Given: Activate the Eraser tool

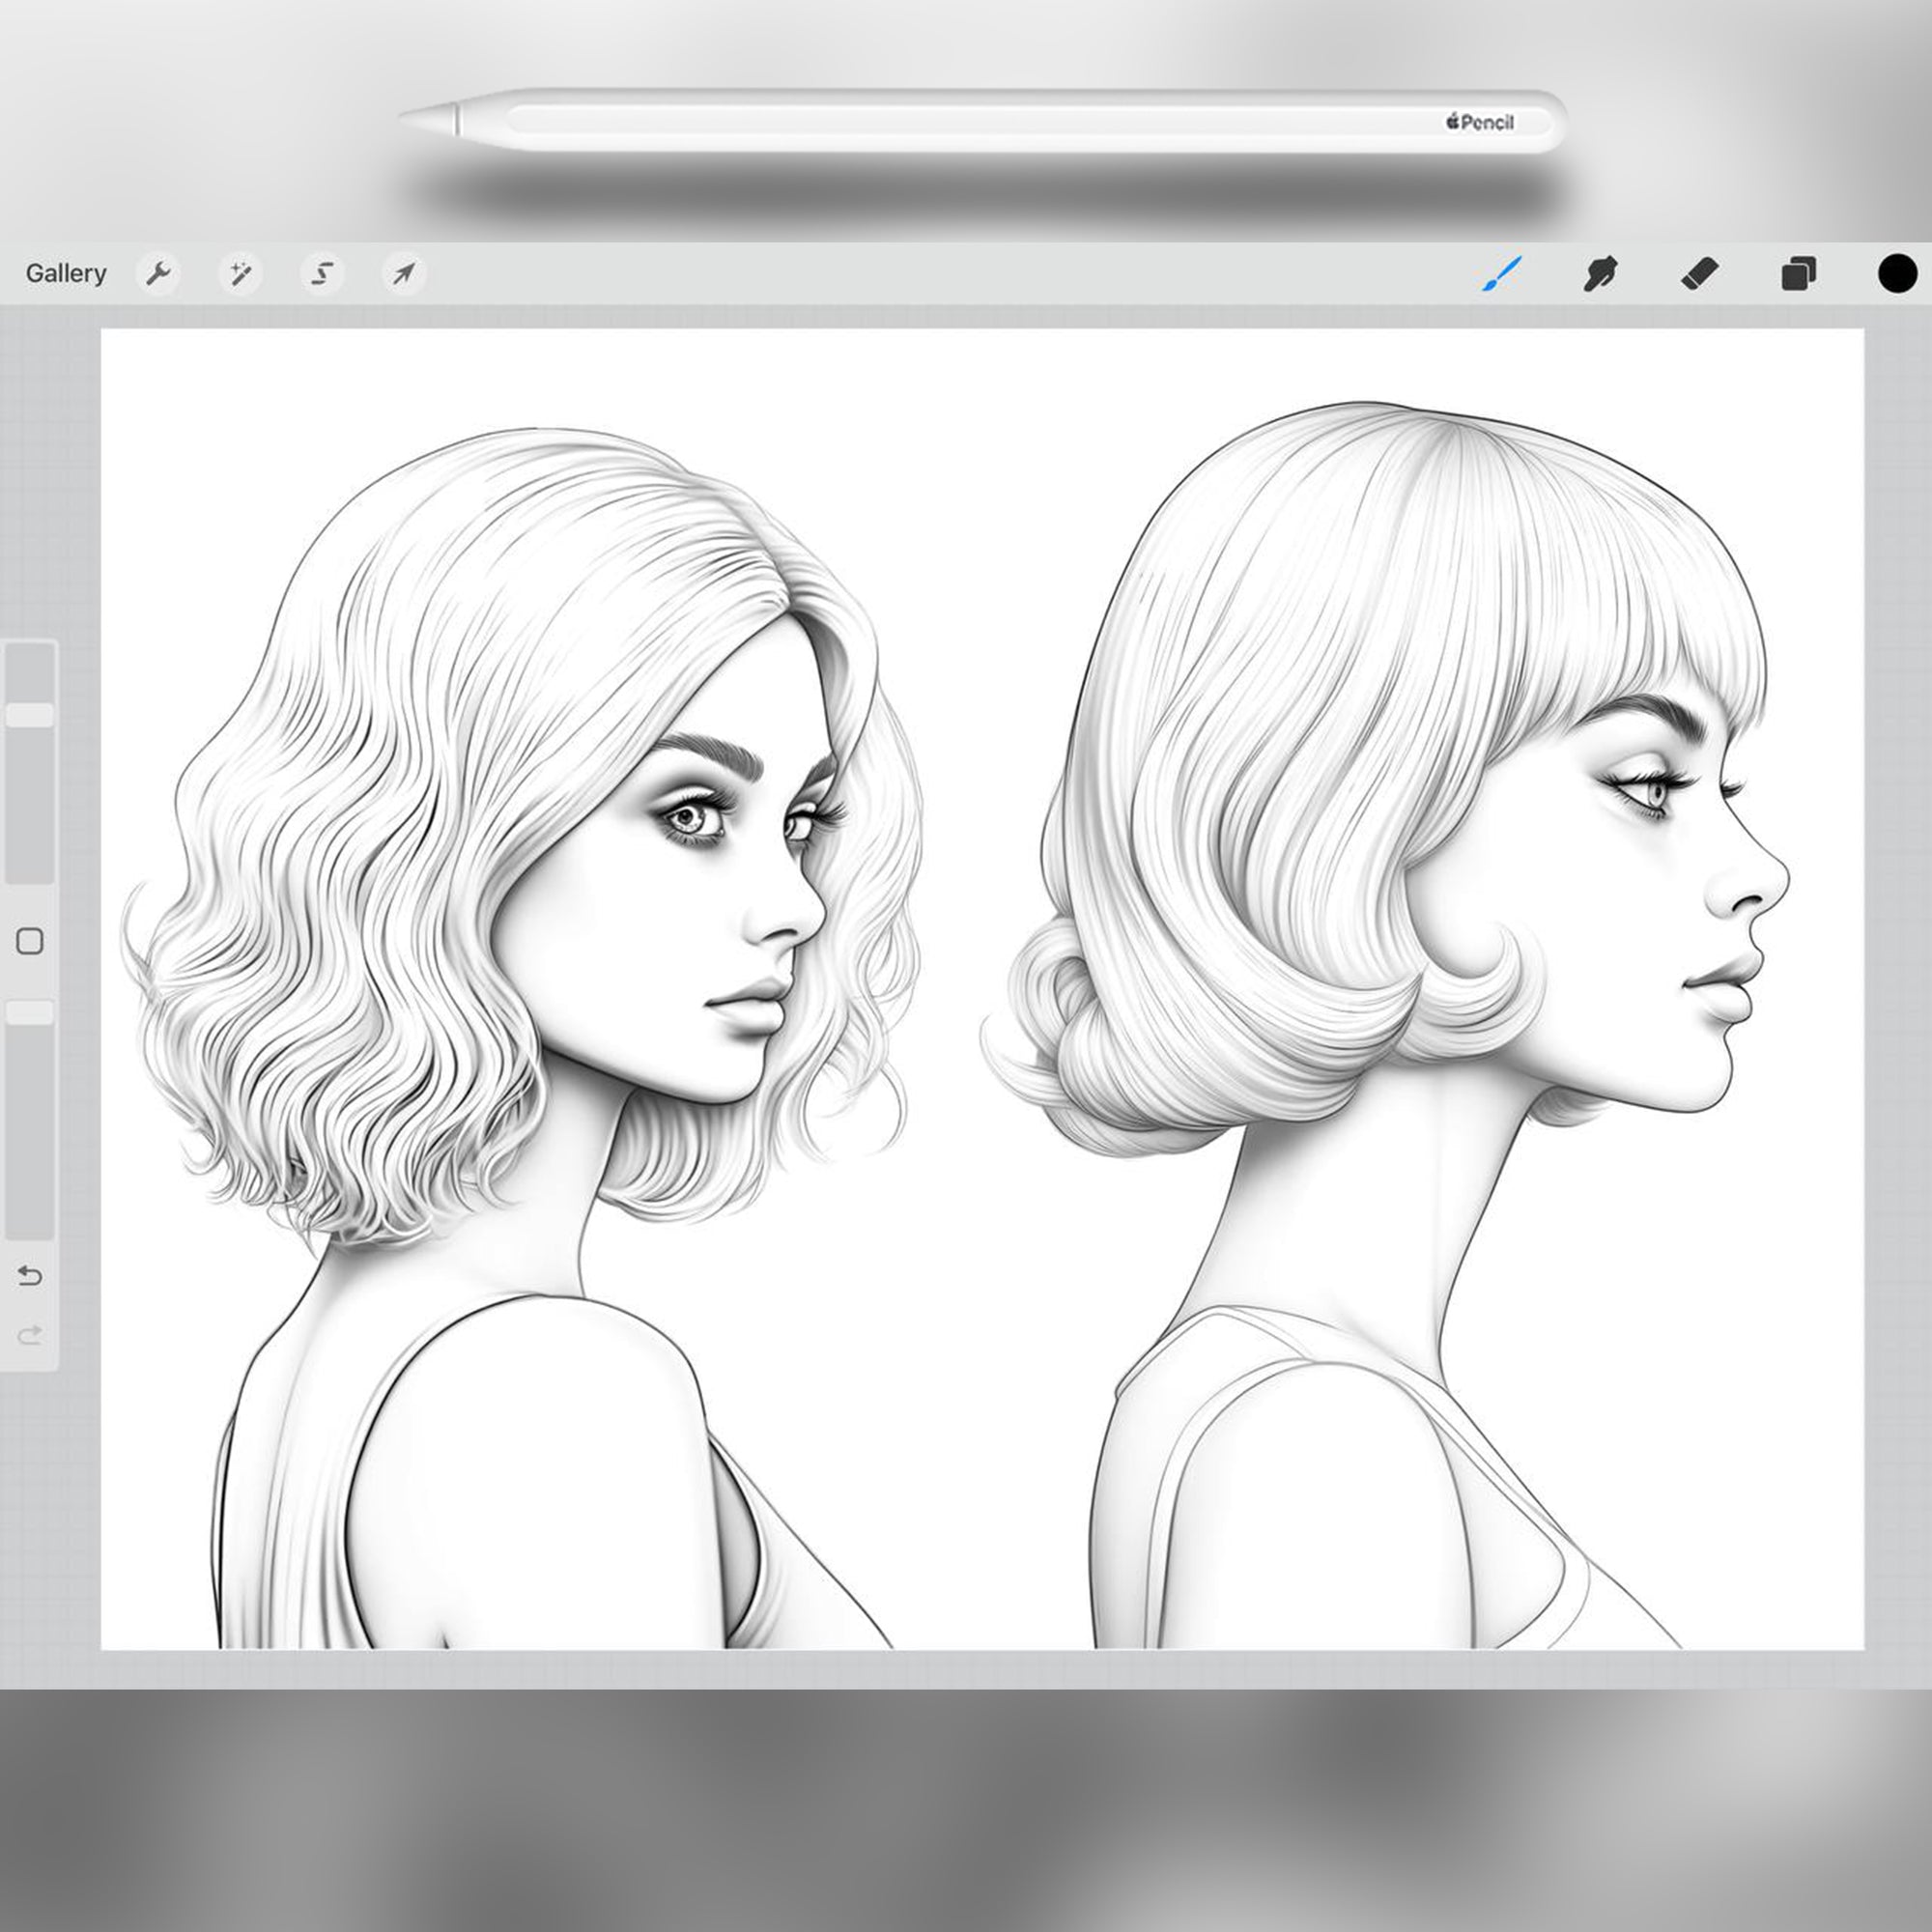Looking at the screenshot, I should [1702, 273].
